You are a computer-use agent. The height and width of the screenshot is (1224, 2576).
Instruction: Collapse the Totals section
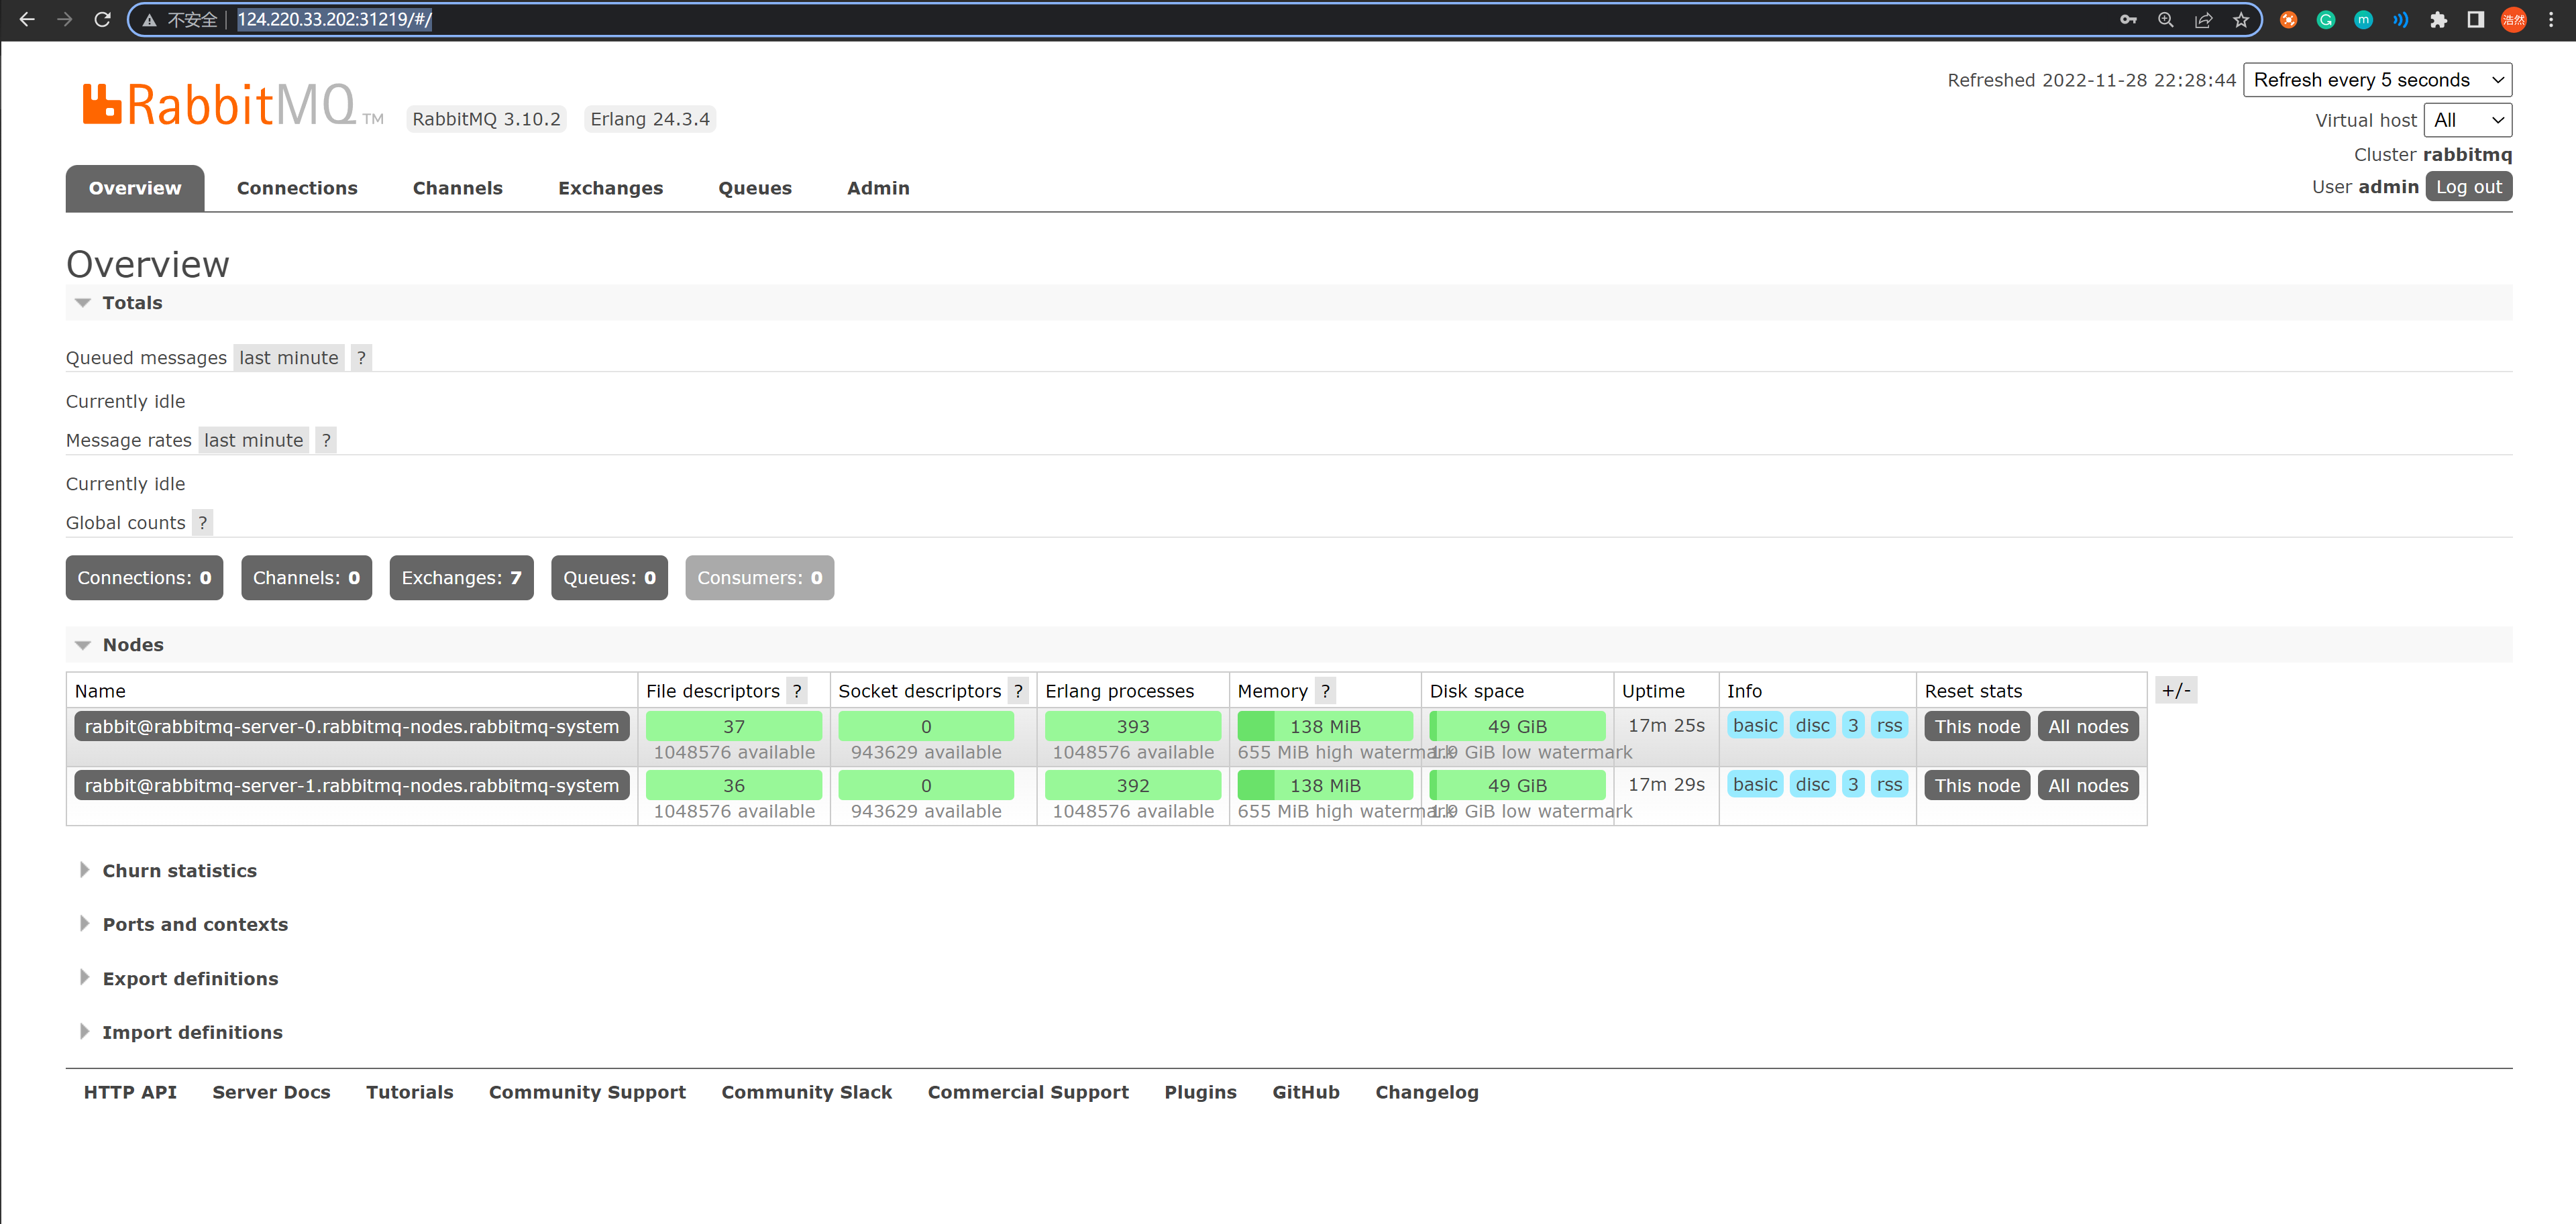tap(131, 303)
